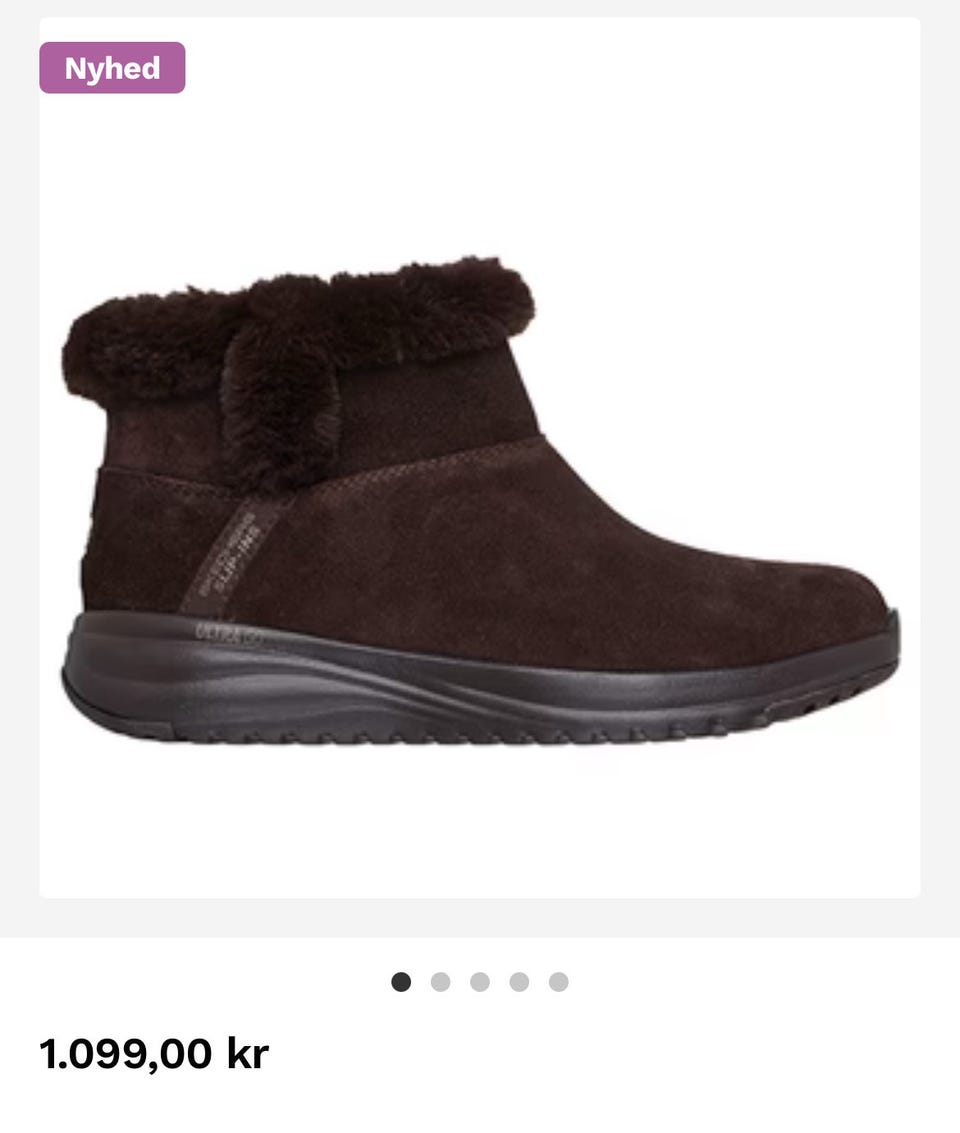
Task: Click the 1.099,00 kr price text
Action: pyautogui.click(x=154, y=1054)
